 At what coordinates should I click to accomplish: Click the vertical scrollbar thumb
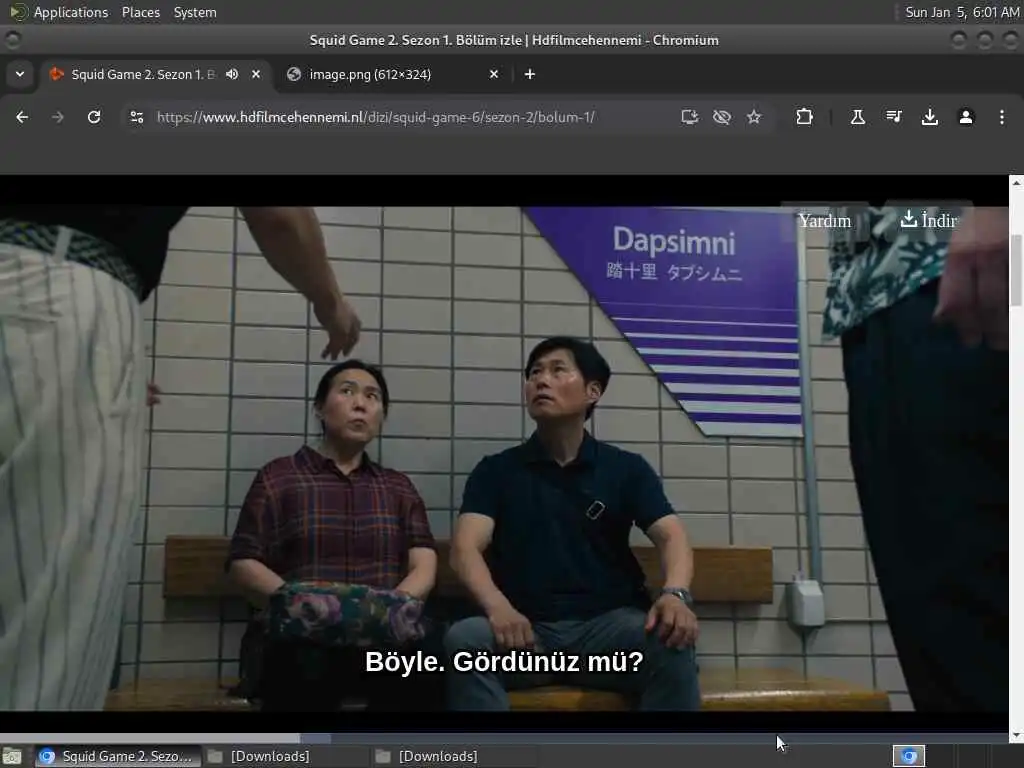click(x=1016, y=270)
